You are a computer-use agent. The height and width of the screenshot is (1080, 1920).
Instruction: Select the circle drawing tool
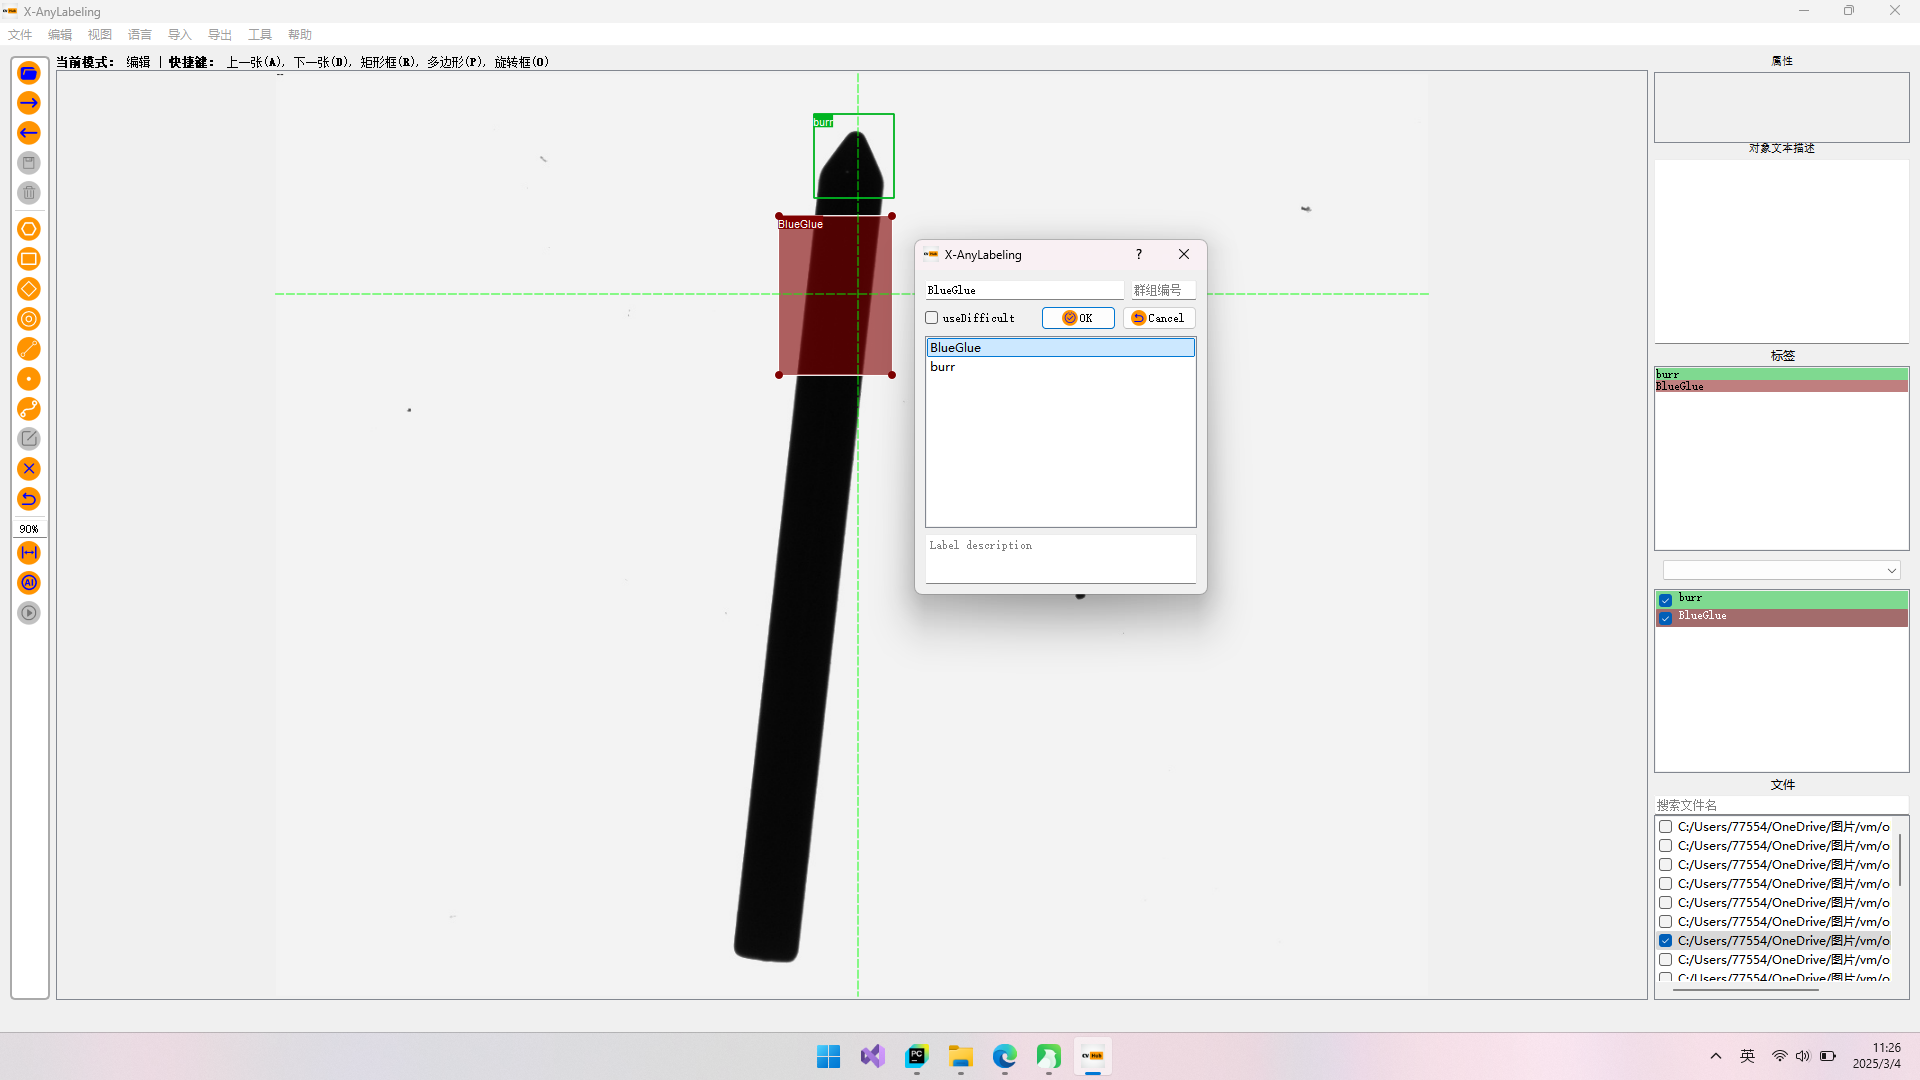[x=29, y=319]
